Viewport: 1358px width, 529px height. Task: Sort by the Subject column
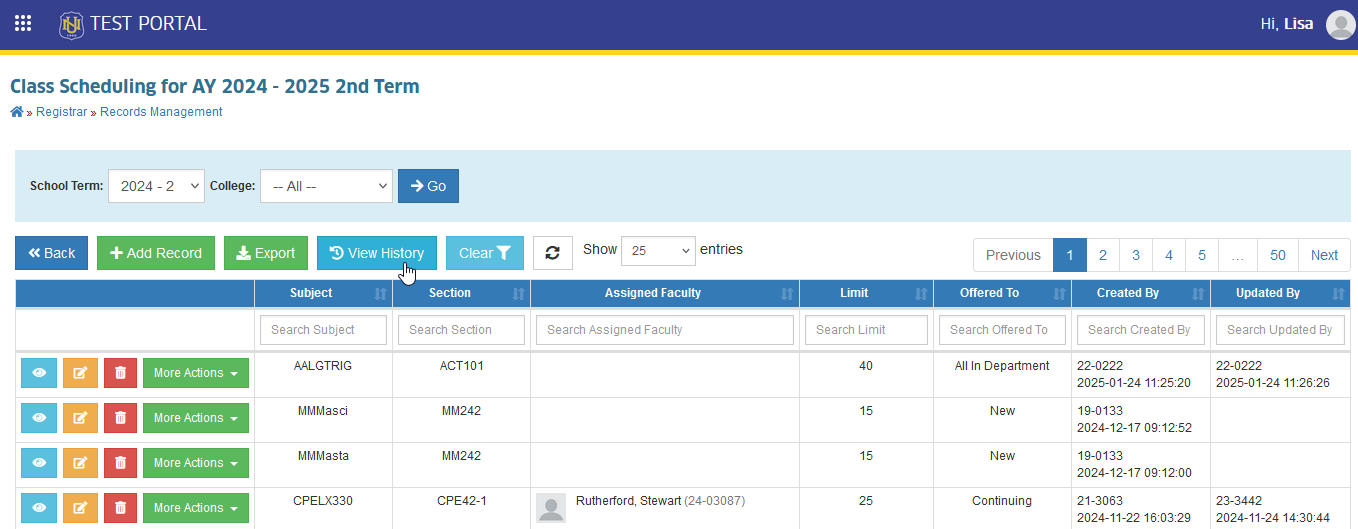(x=323, y=293)
